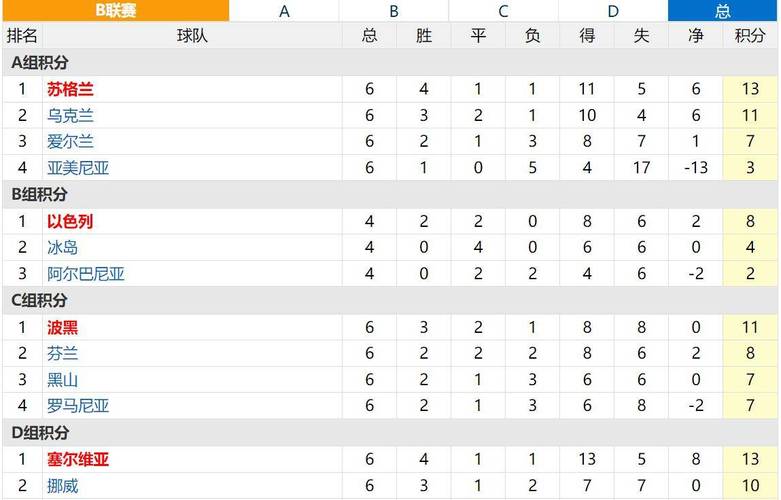This screenshot has width=781, height=500.
Task: Open the 苏格兰 team link
Action: 70,89
